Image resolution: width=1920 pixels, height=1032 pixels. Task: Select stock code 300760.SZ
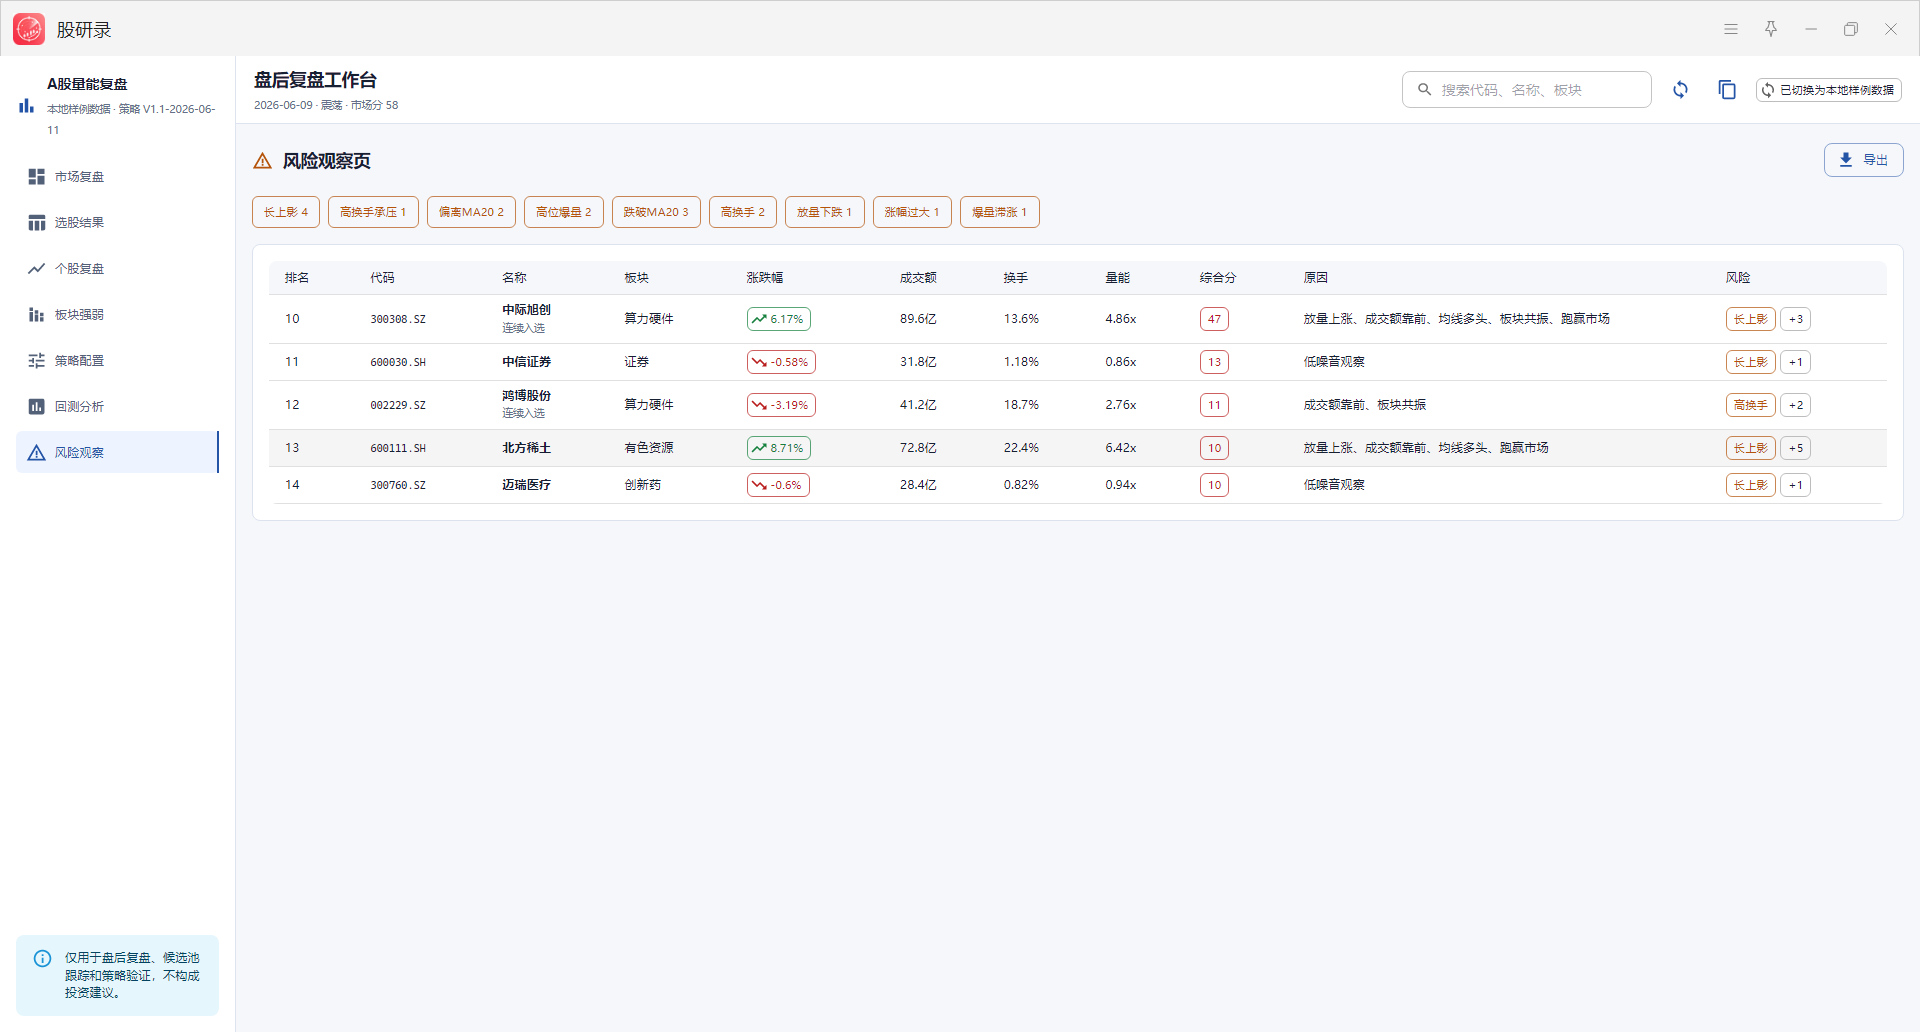coord(398,485)
